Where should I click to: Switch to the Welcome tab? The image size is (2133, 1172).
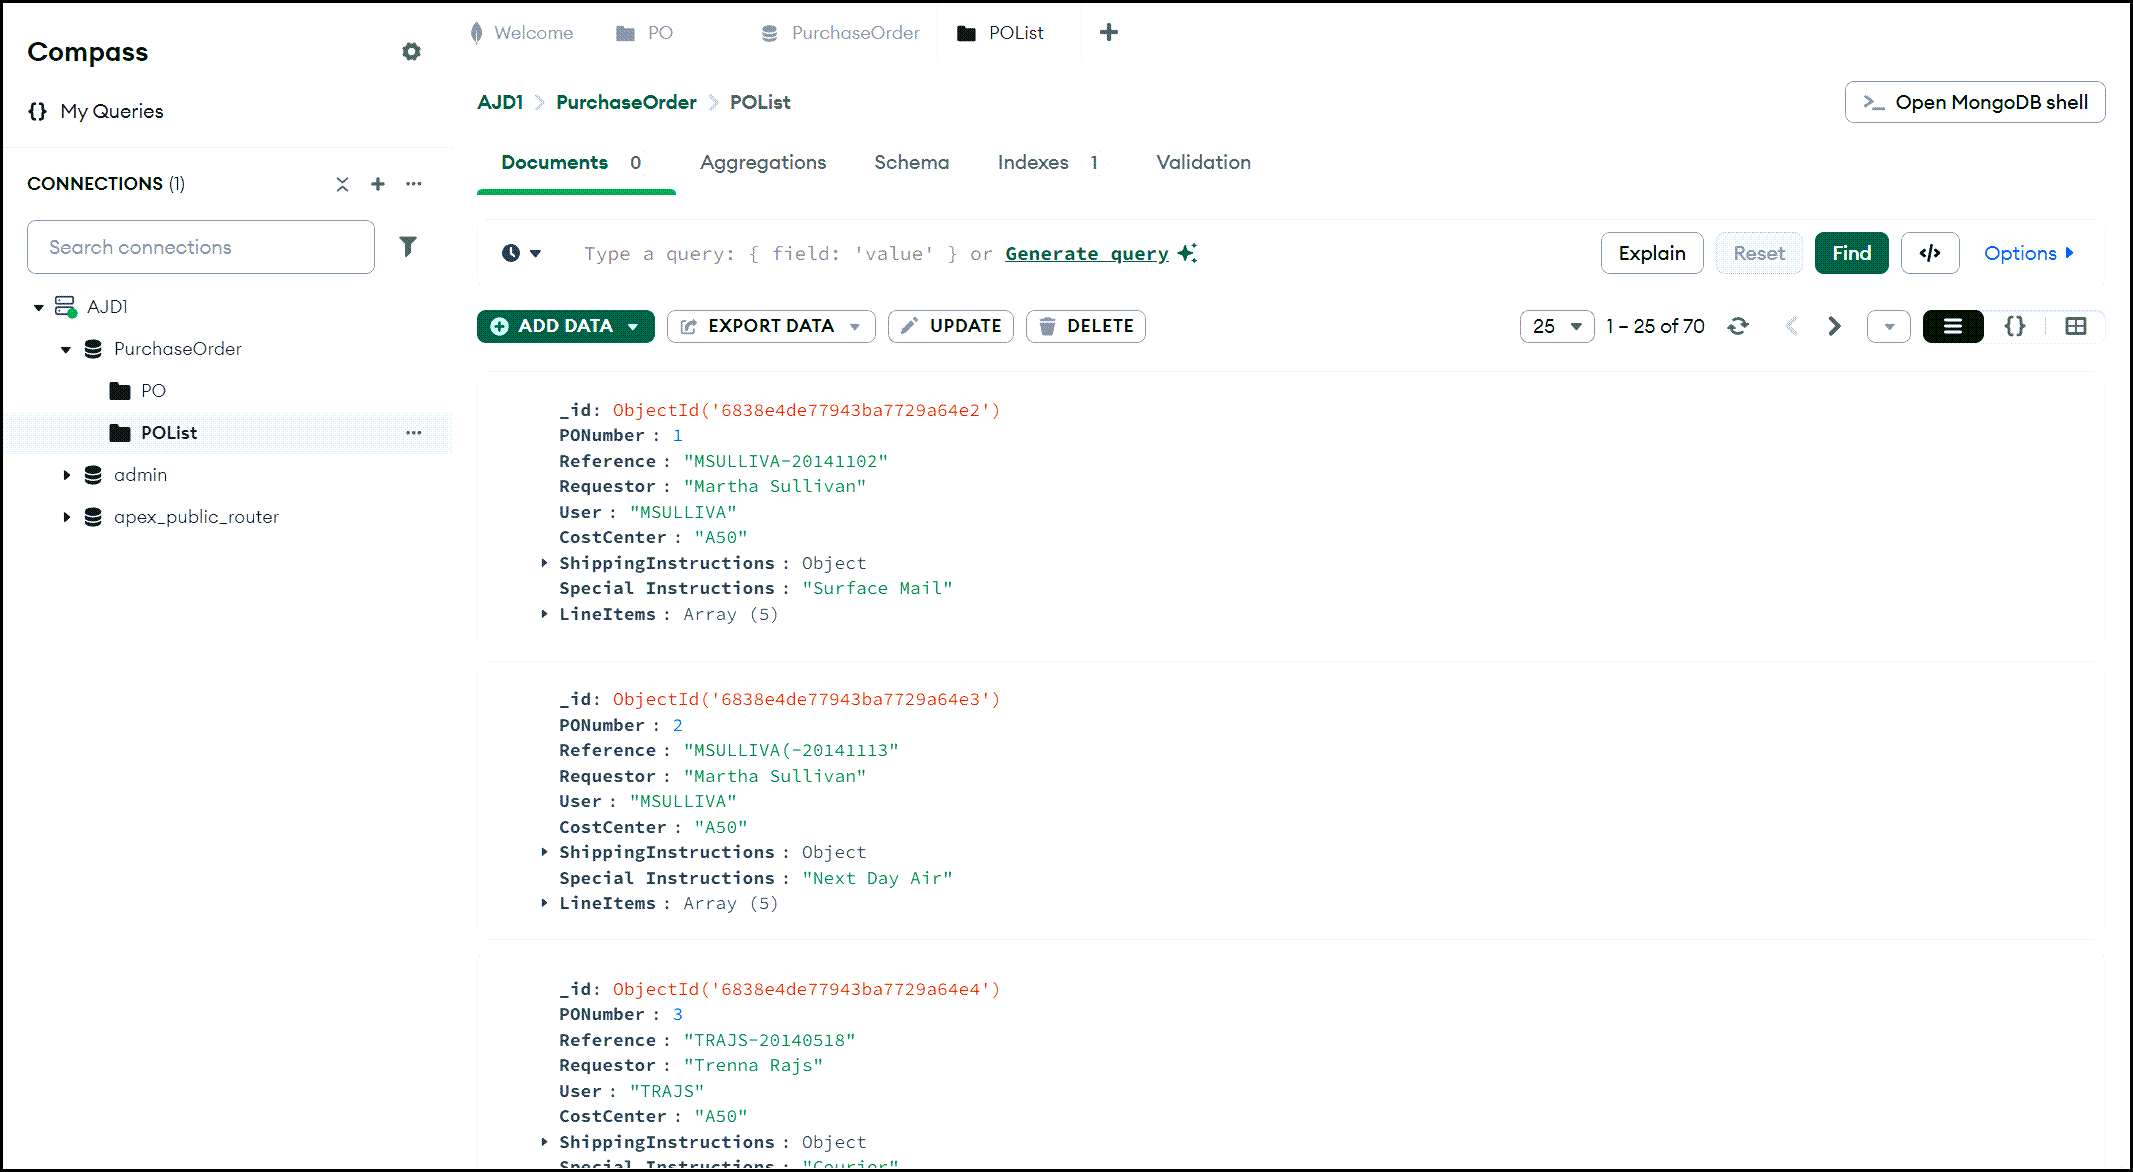pyautogui.click(x=522, y=33)
